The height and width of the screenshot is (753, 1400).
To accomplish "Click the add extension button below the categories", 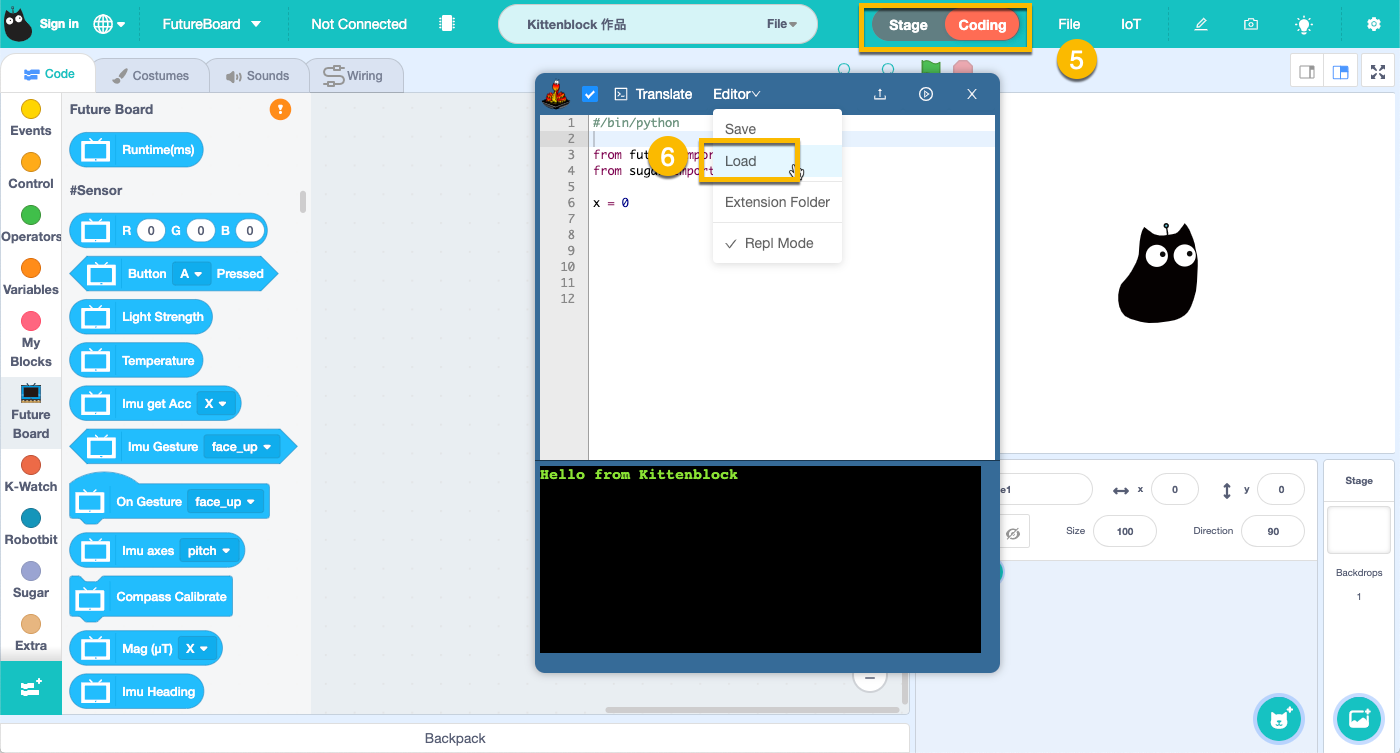I will [x=31, y=688].
